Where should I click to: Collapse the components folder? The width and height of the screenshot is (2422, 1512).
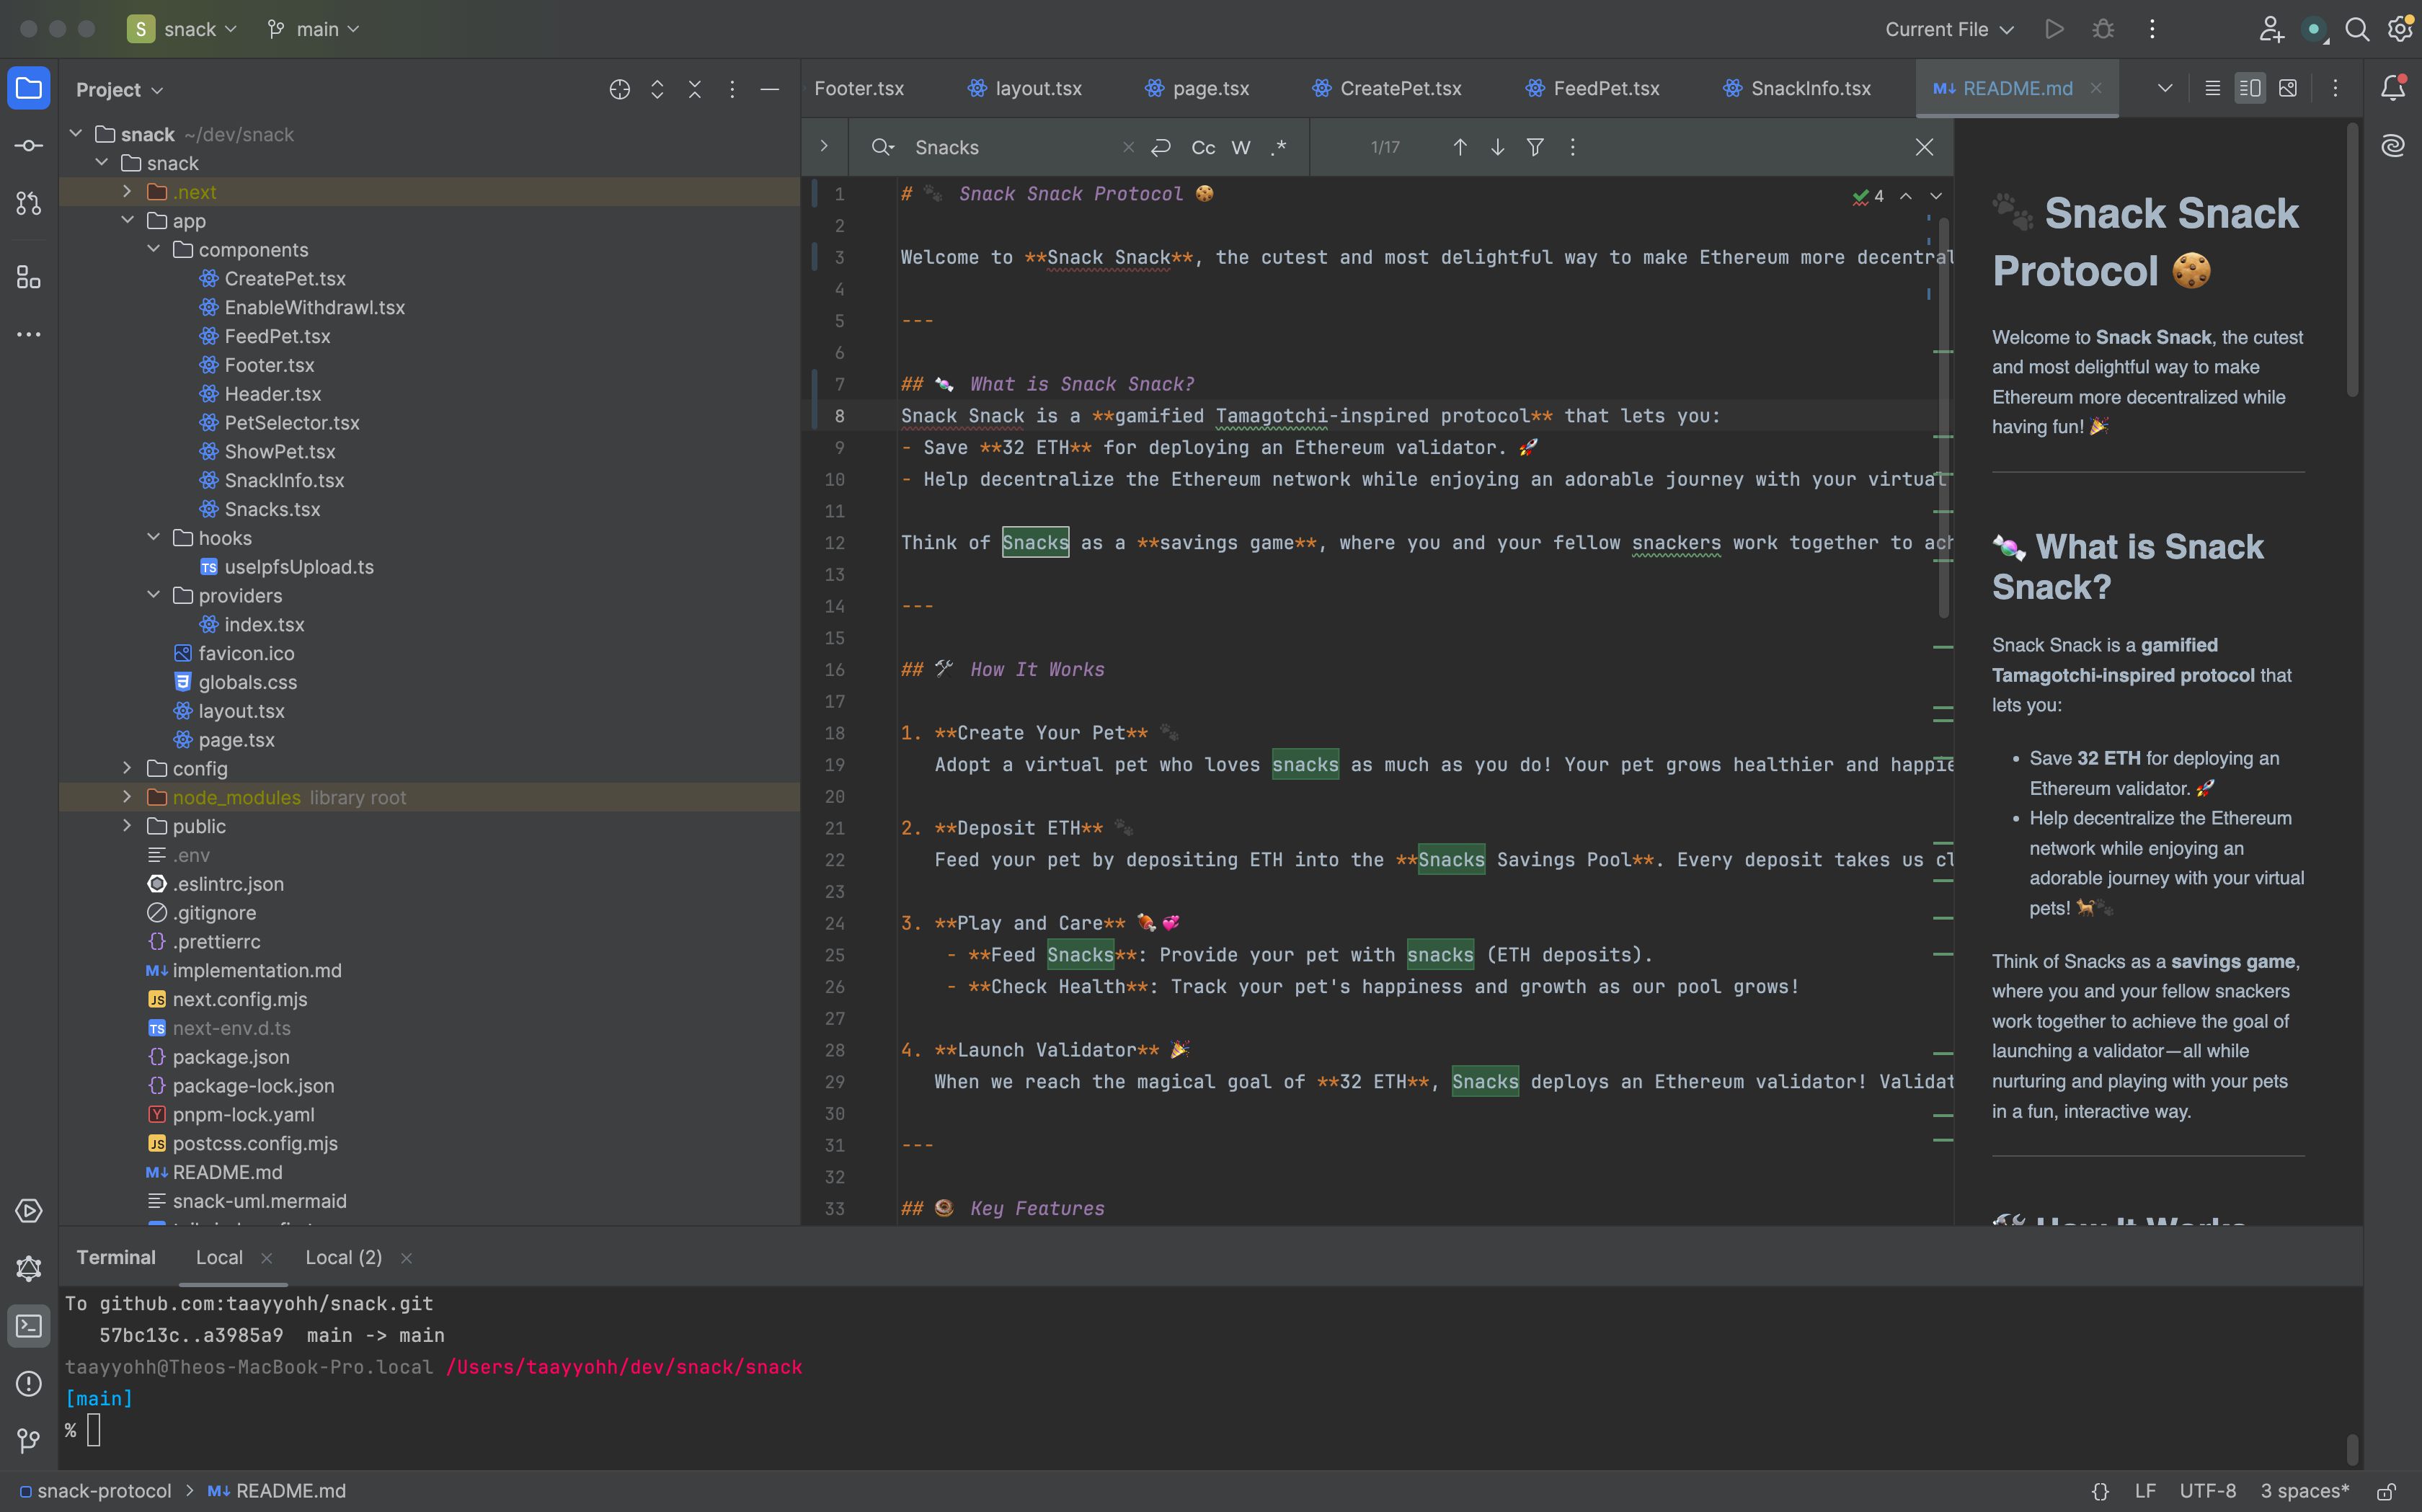click(153, 249)
